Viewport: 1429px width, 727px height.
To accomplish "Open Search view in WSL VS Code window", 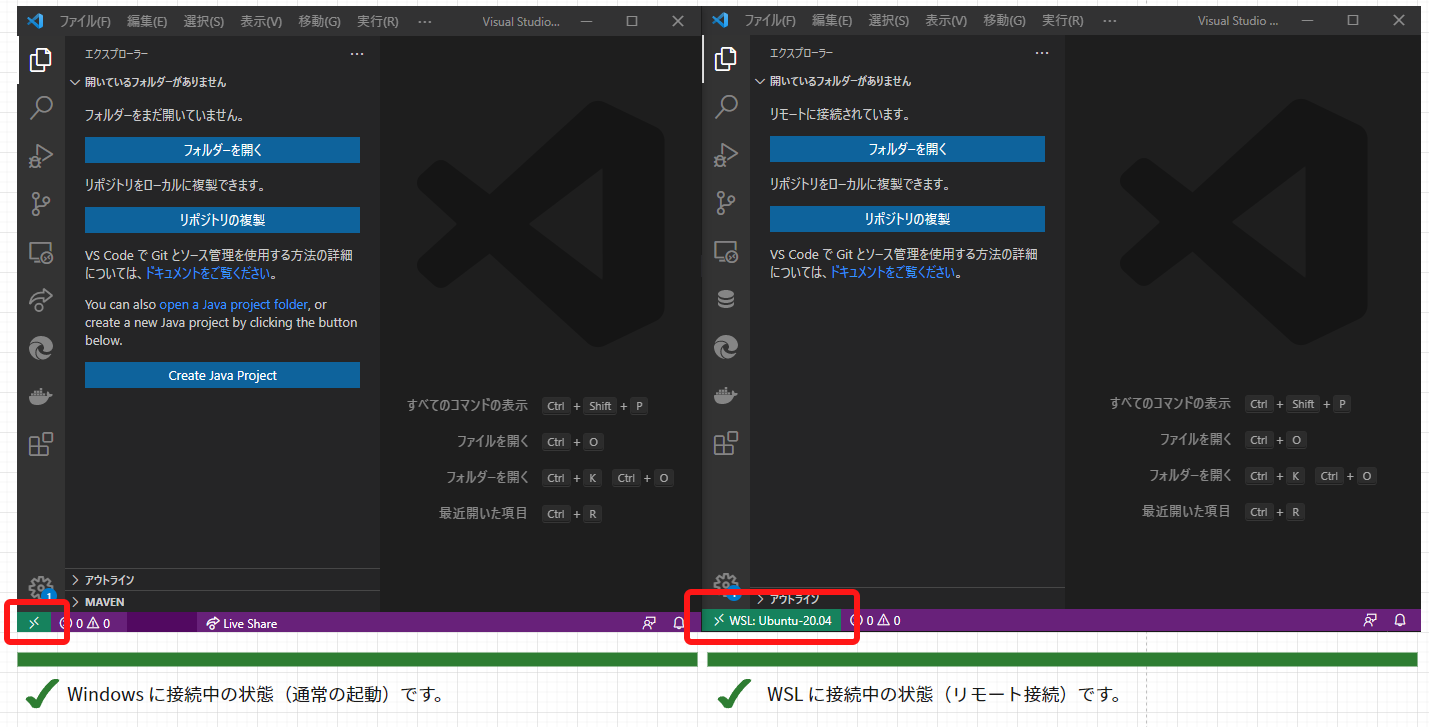I will (x=726, y=108).
